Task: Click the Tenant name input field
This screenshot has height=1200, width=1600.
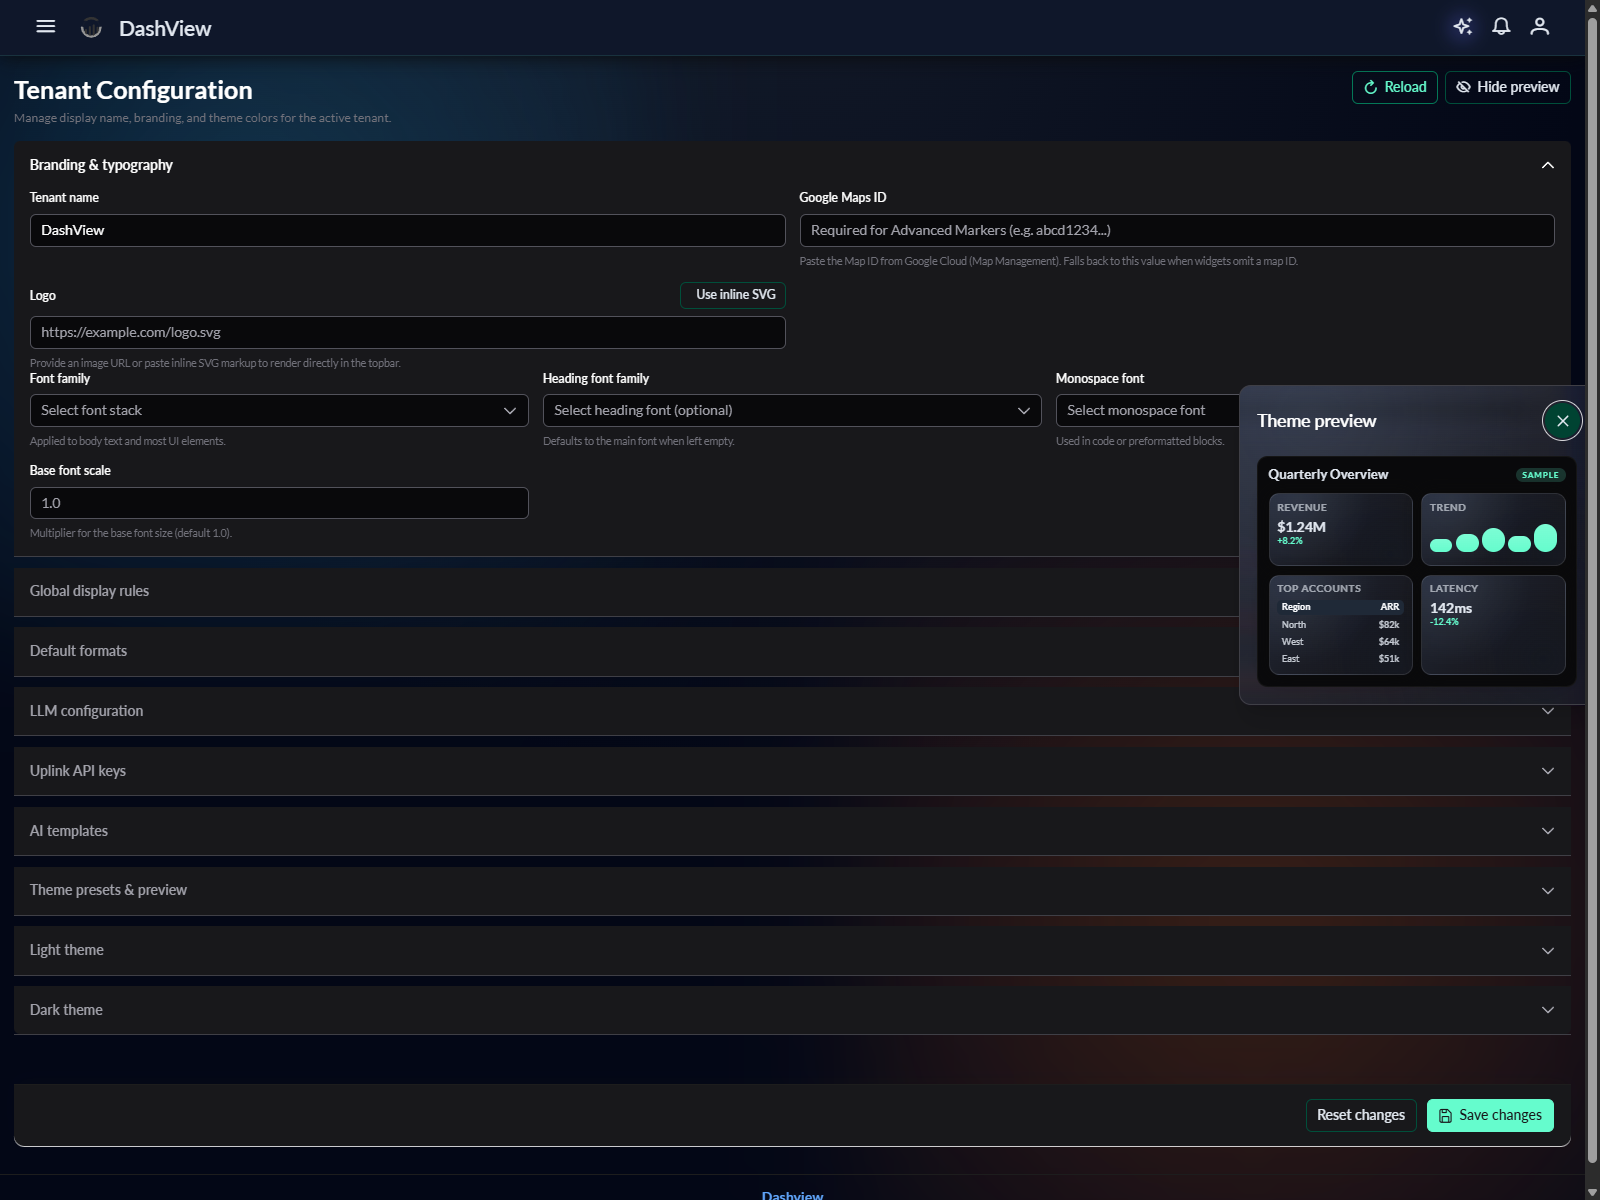Action: coord(408,230)
